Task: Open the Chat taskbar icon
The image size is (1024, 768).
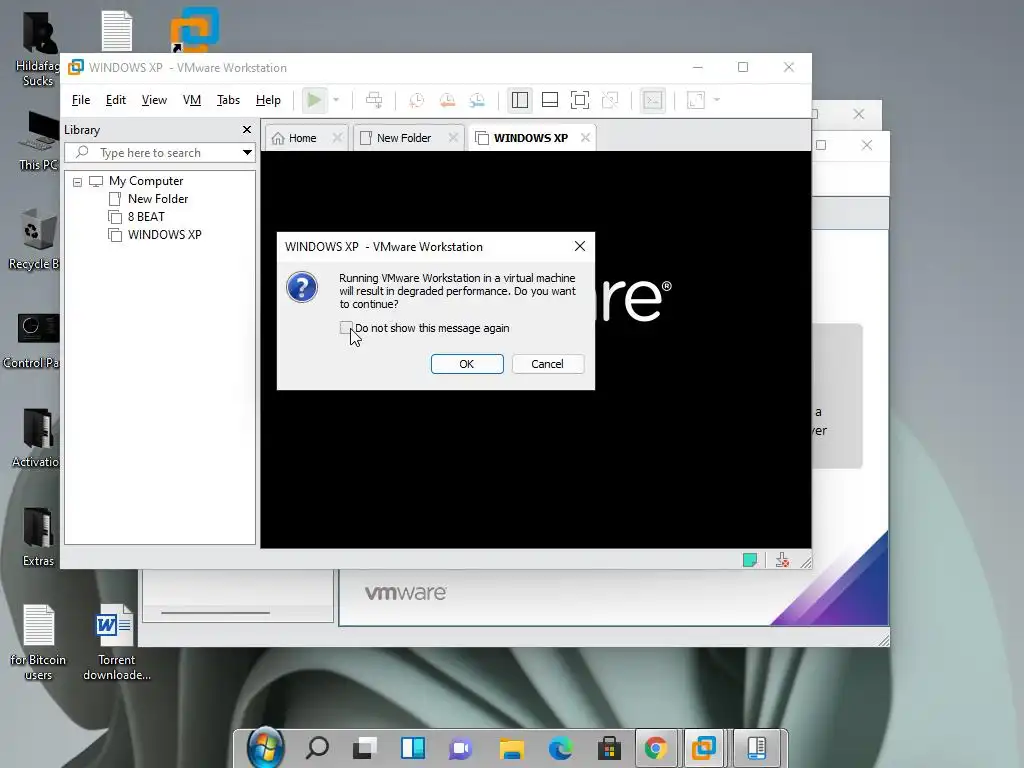Action: [x=461, y=748]
